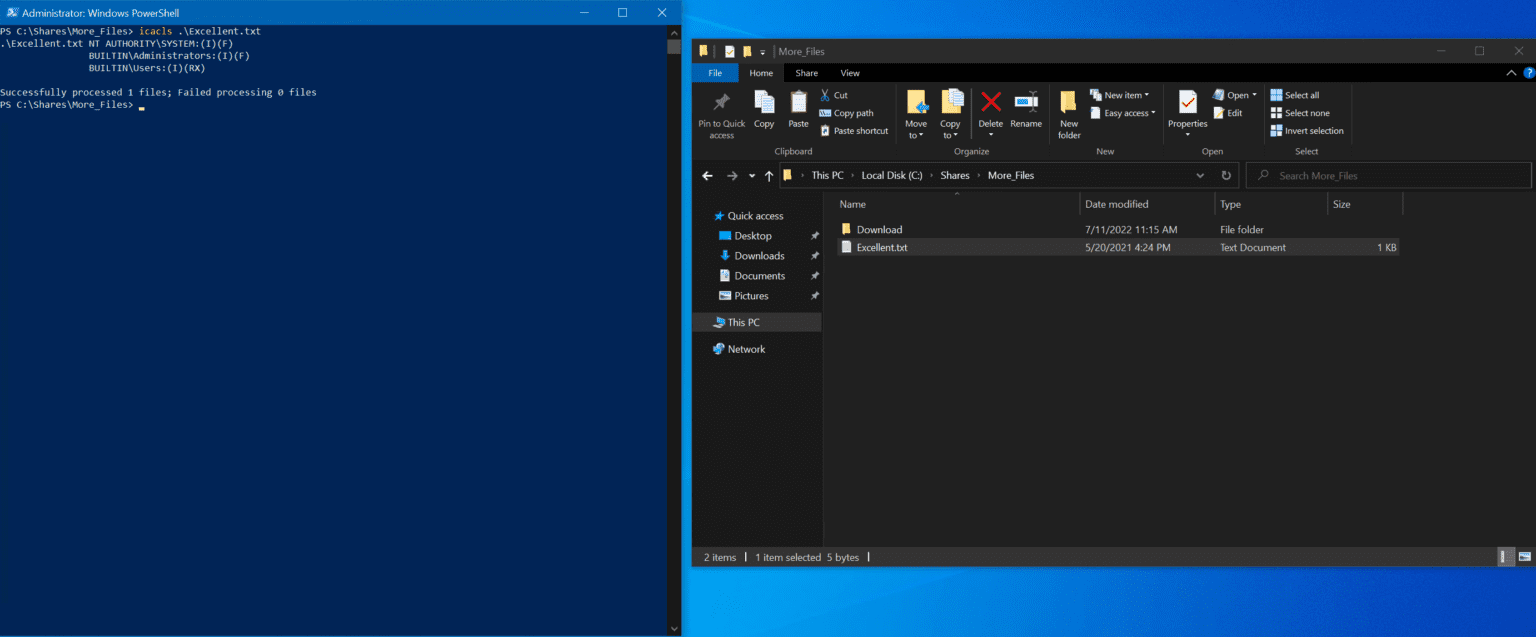Click the Rename icon in Organize group

(x=1026, y=104)
